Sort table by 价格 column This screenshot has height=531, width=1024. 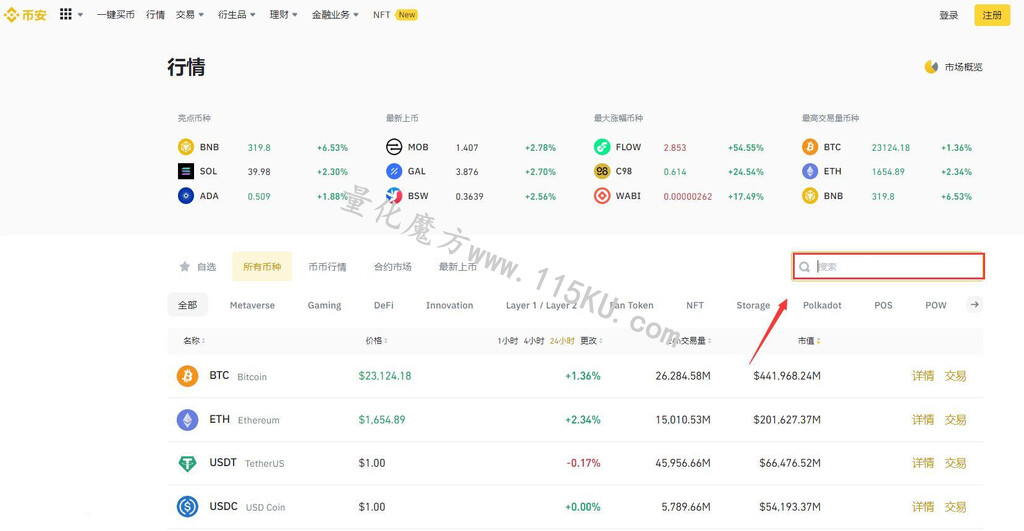coord(376,340)
